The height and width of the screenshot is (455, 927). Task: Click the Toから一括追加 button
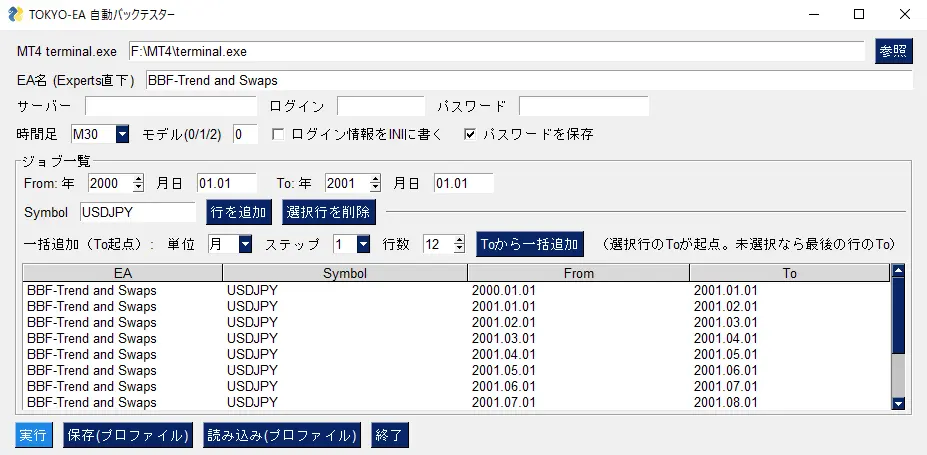click(x=530, y=244)
